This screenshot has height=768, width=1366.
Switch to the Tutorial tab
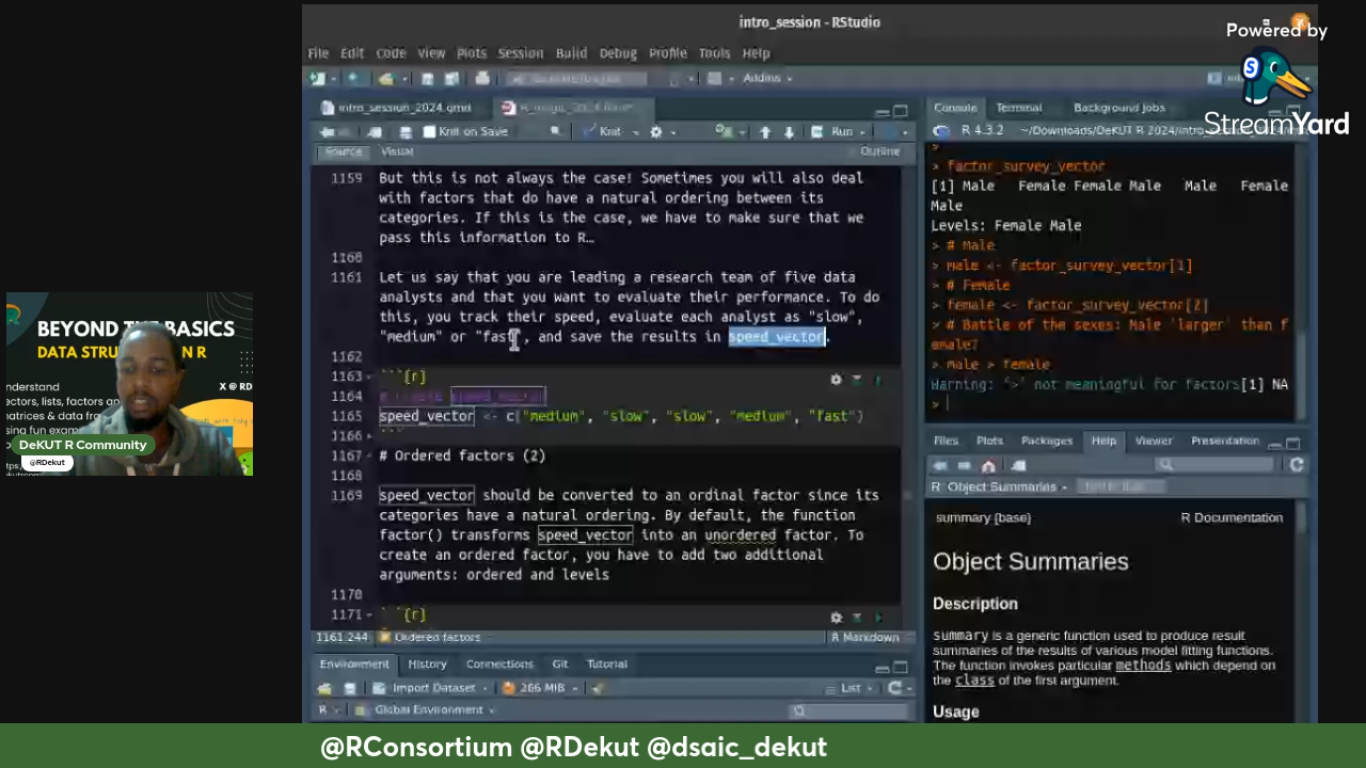coord(607,664)
